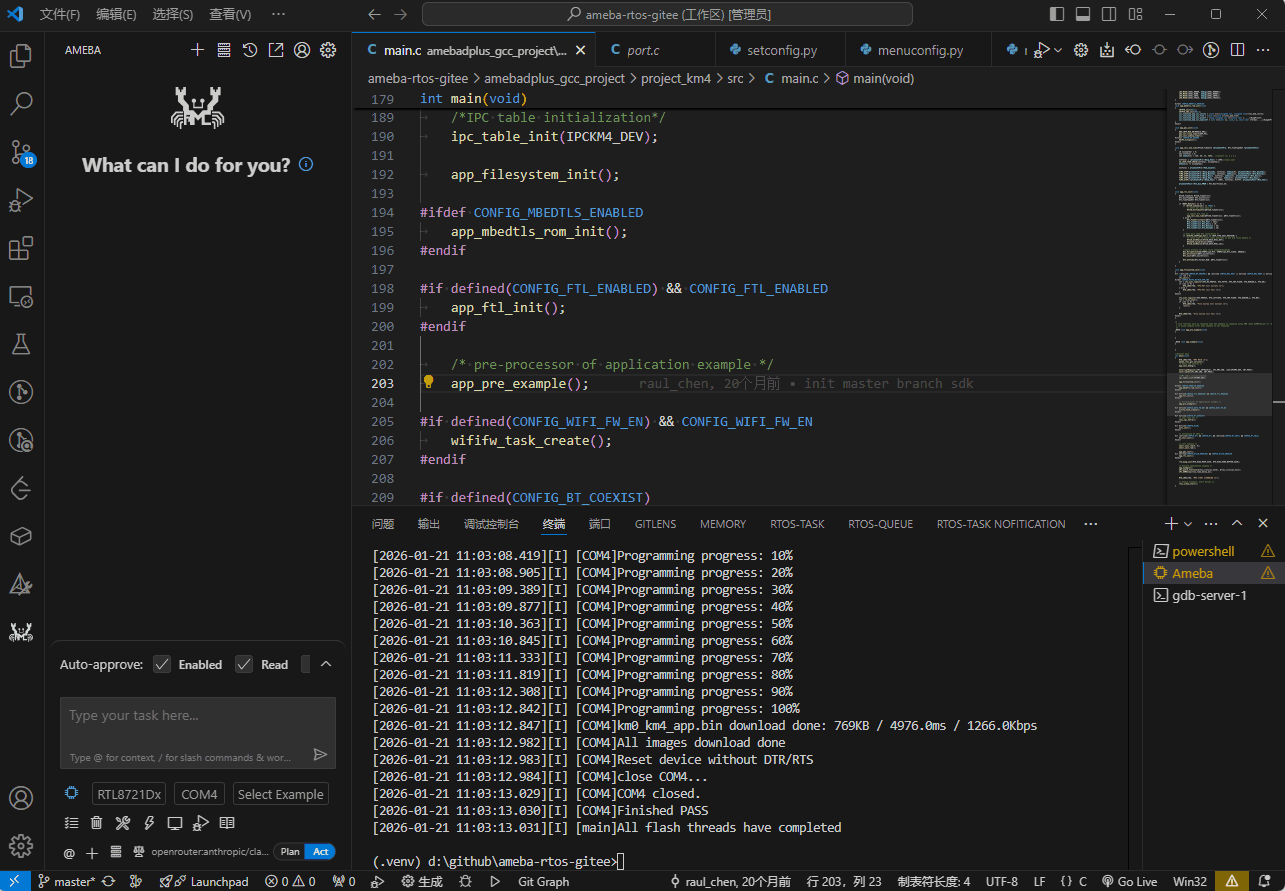Click the trash can icon in Ameba panel
This screenshot has width=1285, height=891.
96,823
